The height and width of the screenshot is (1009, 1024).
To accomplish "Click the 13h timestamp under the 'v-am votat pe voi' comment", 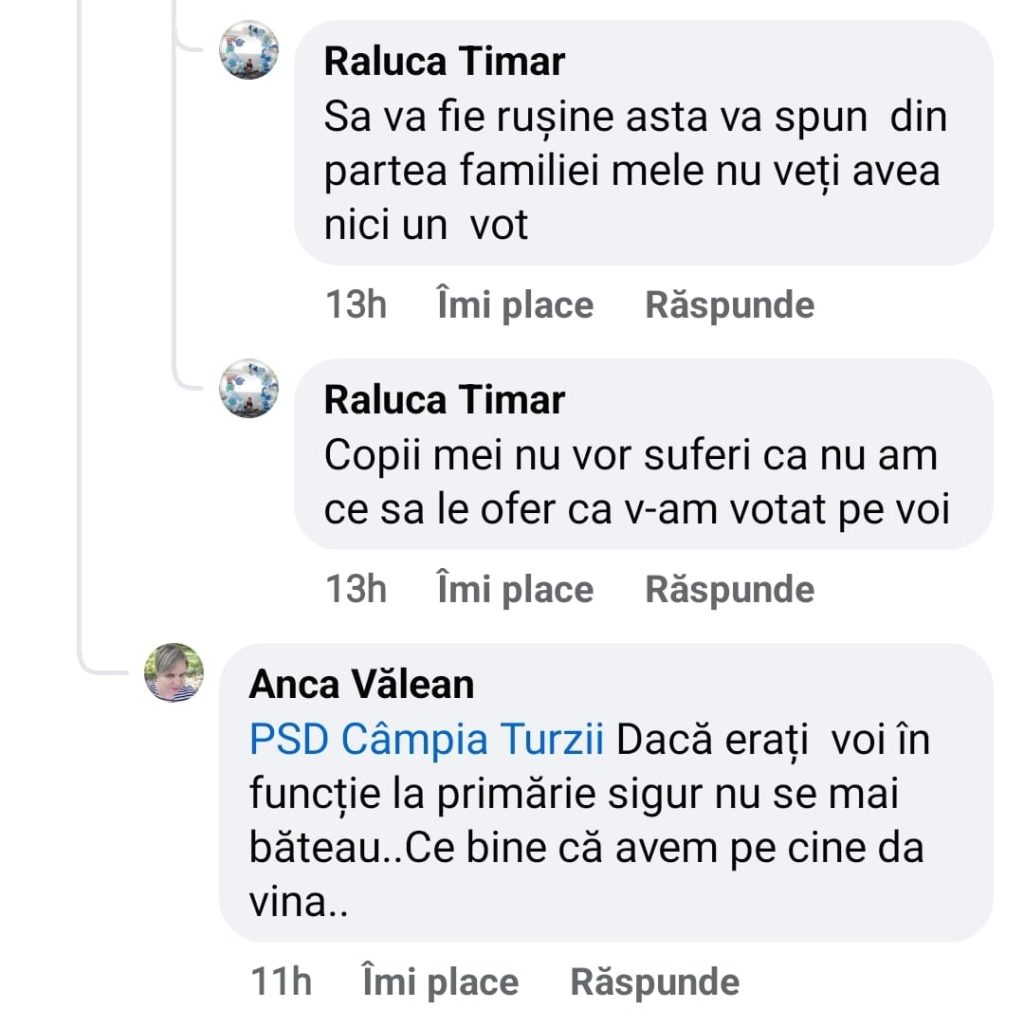I will pos(356,589).
